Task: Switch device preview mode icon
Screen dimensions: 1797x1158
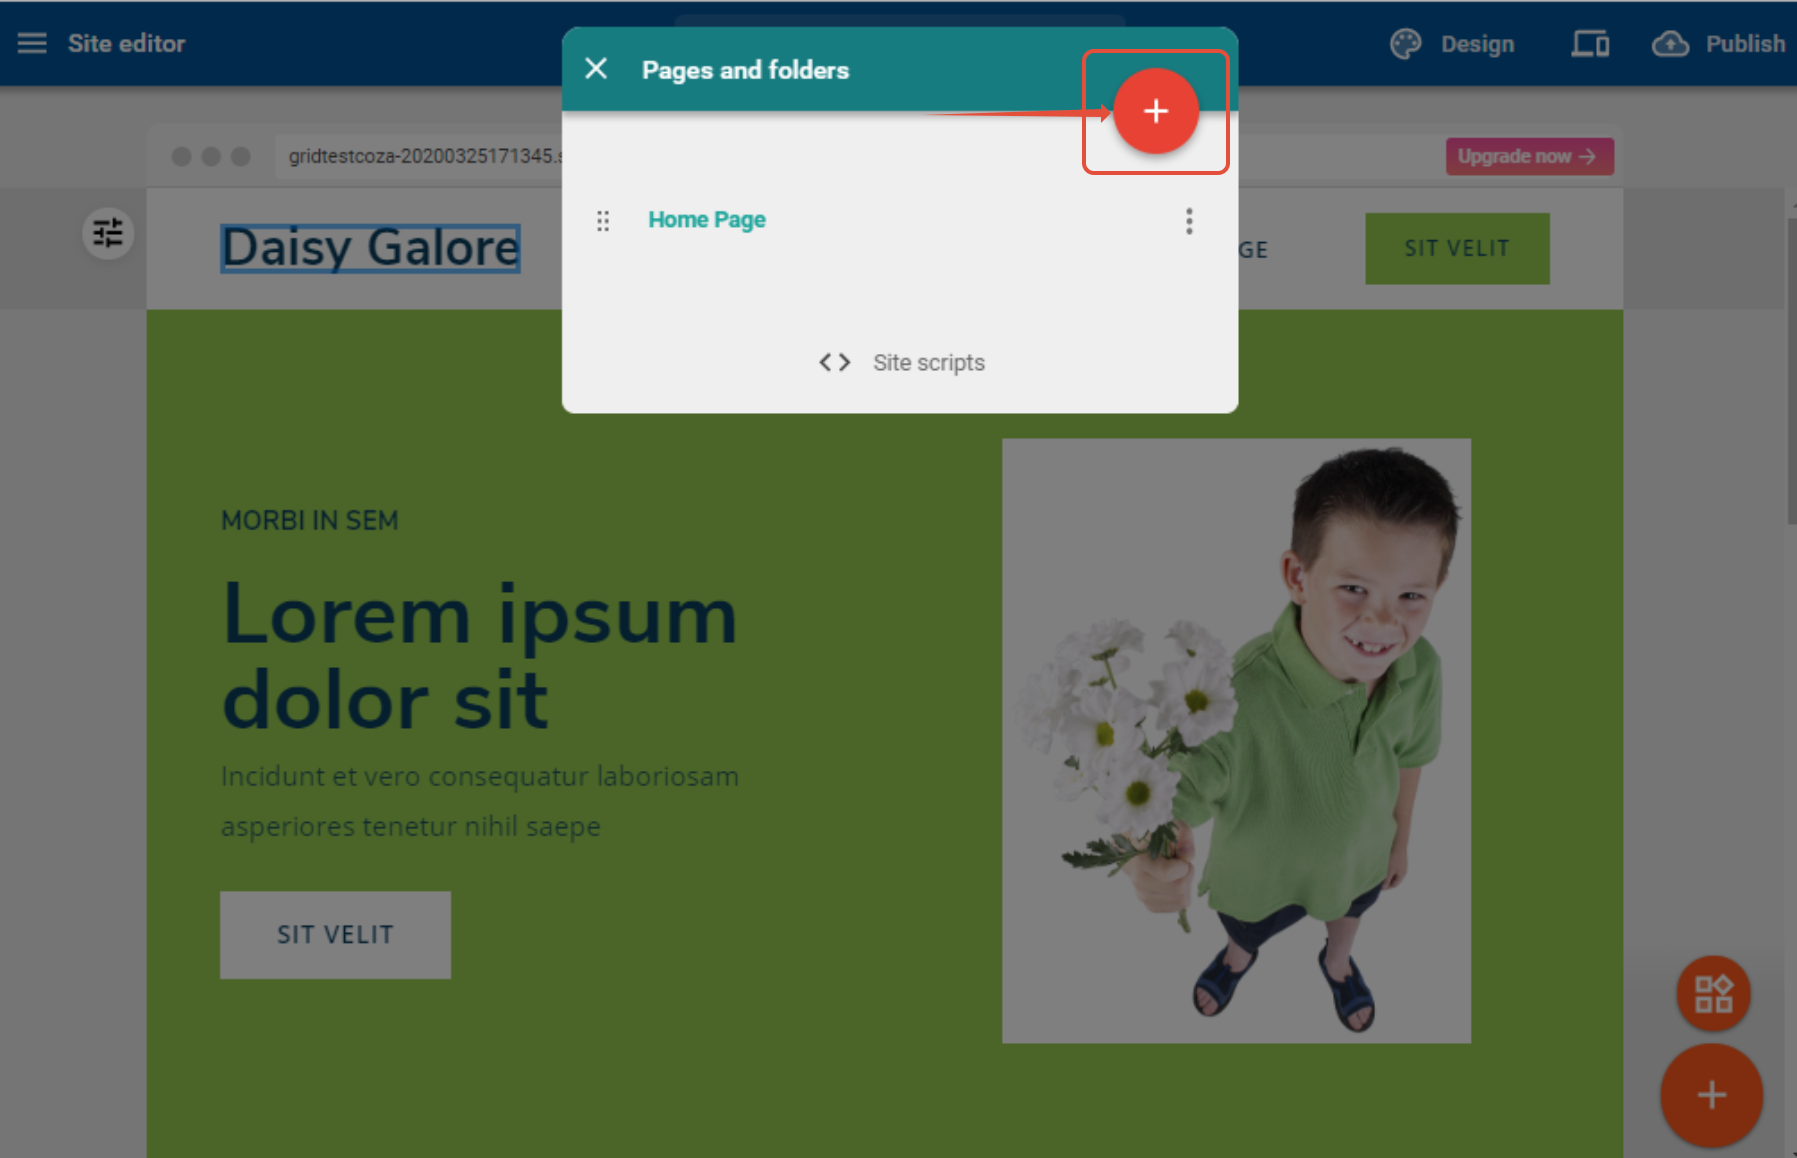Action: coord(1590,44)
